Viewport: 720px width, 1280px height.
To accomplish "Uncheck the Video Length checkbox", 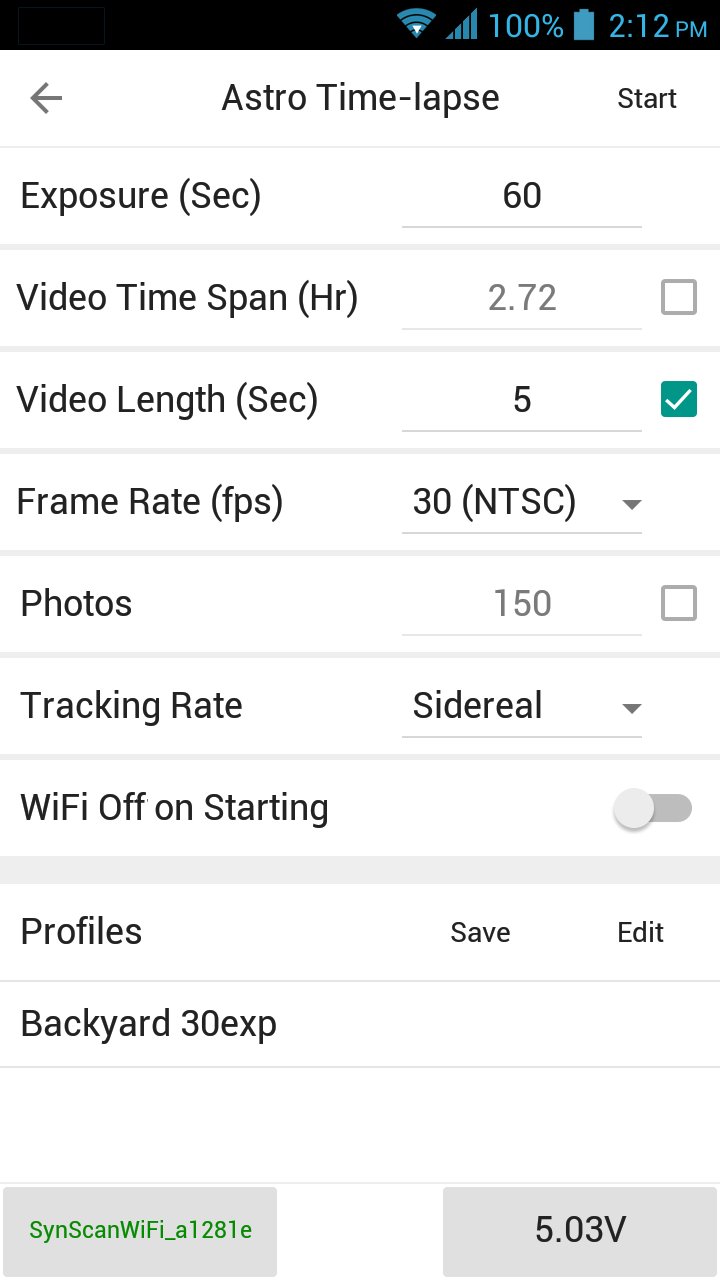I will (679, 399).
